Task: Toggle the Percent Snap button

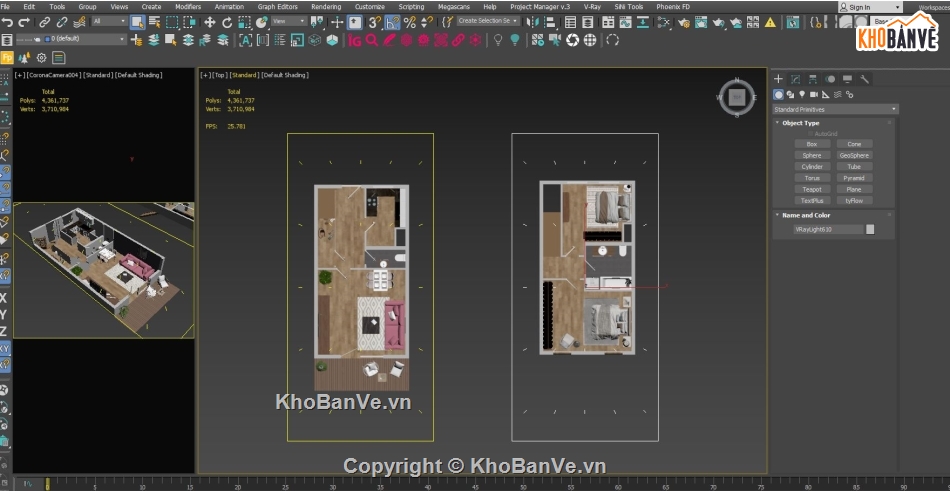Action: tap(410, 22)
